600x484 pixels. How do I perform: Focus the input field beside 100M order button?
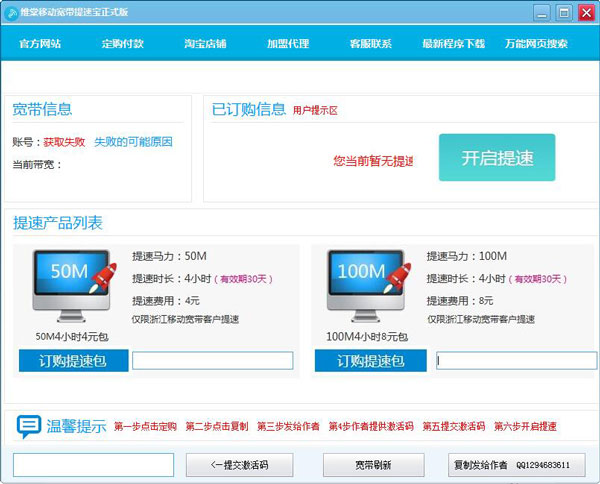(x=516, y=360)
